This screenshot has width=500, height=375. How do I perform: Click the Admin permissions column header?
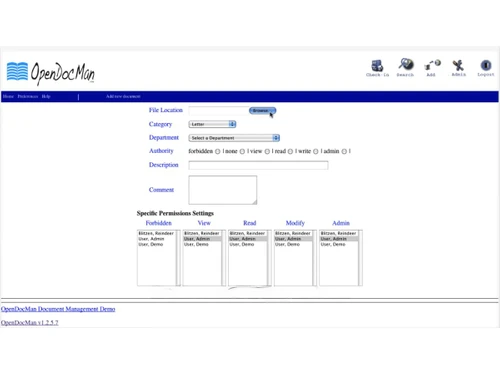tap(341, 223)
